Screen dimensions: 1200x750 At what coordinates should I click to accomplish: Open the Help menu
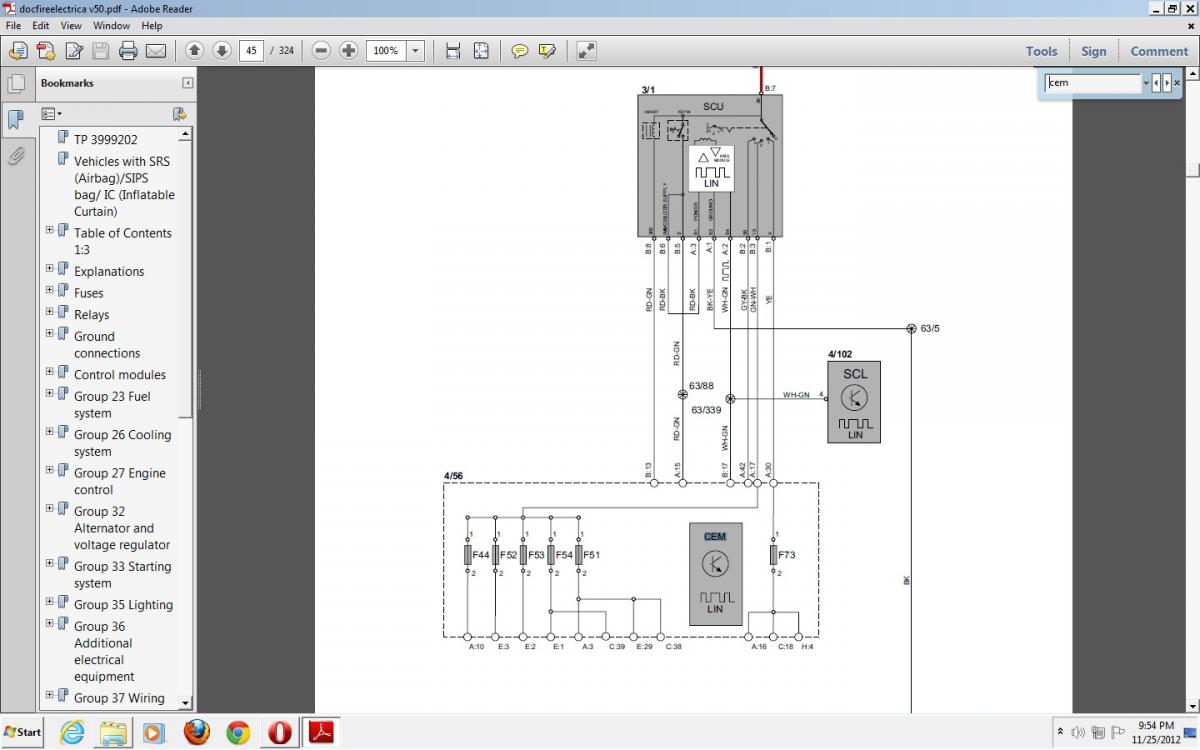[x=151, y=25]
